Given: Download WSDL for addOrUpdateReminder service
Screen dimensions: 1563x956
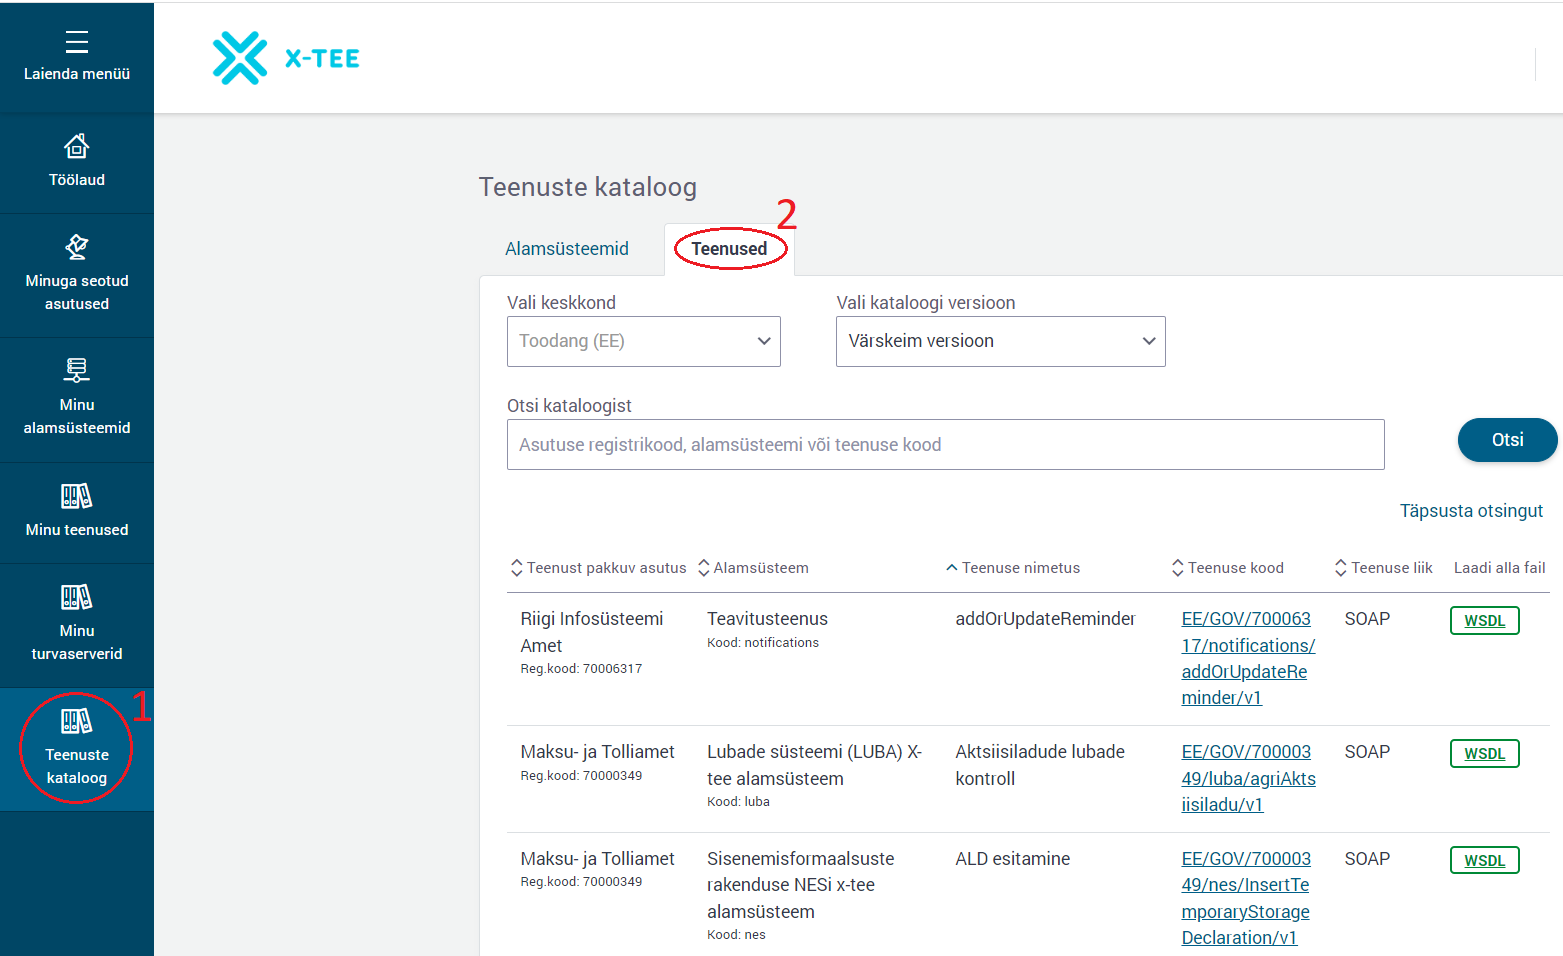Looking at the screenshot, I should (x=1484, y=621).
